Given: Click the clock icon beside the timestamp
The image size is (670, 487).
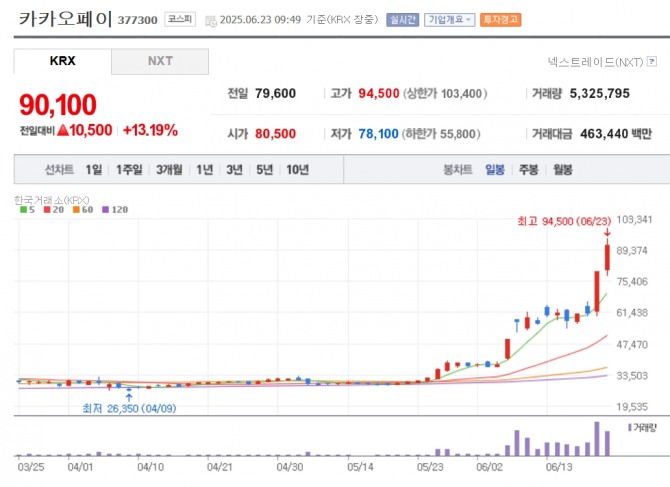Looking at the screenshot, I should [211, 21].
